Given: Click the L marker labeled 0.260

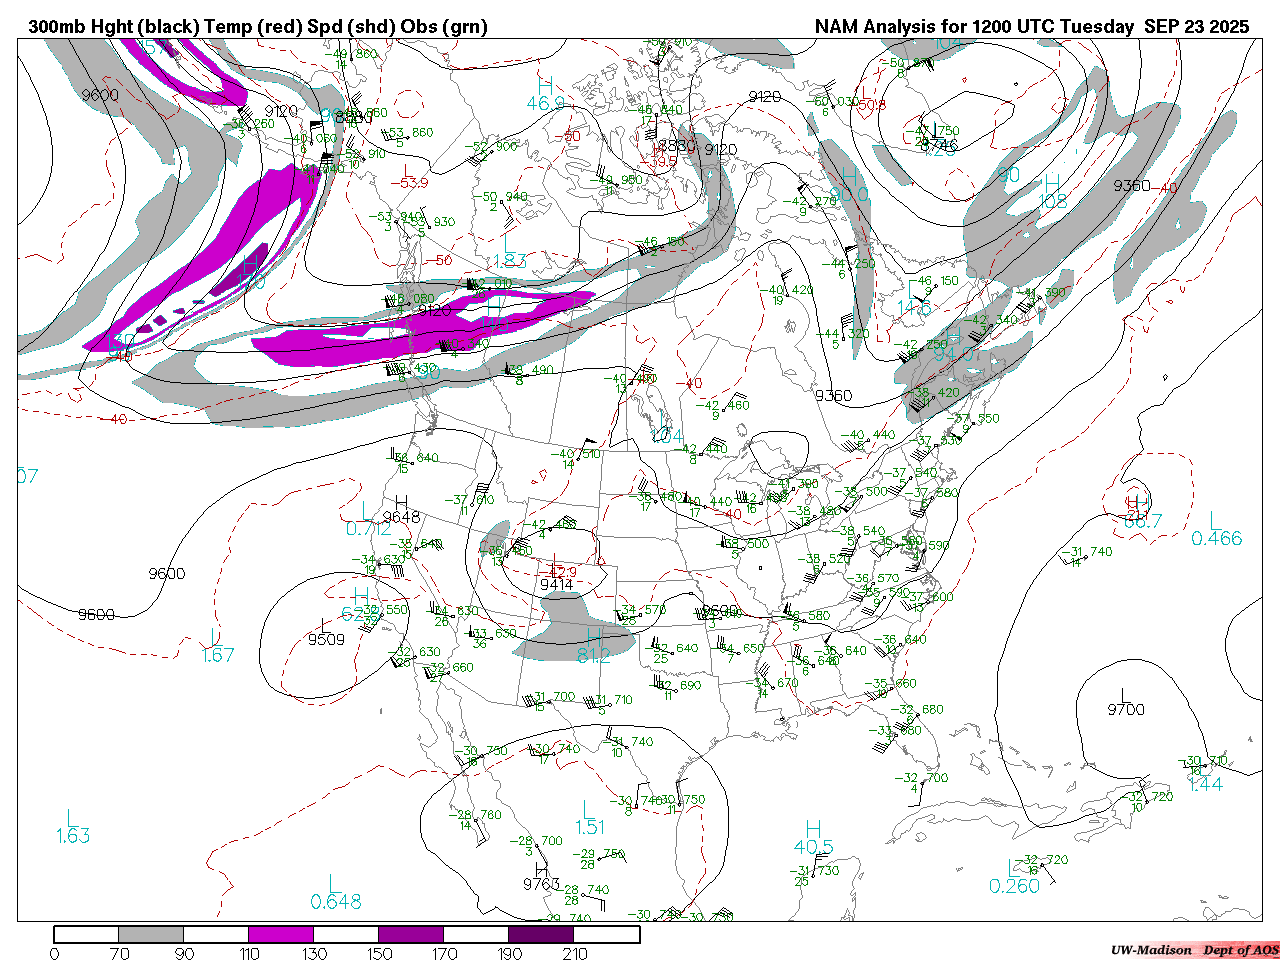Looking at the screenshot, I should (1015, 868).
